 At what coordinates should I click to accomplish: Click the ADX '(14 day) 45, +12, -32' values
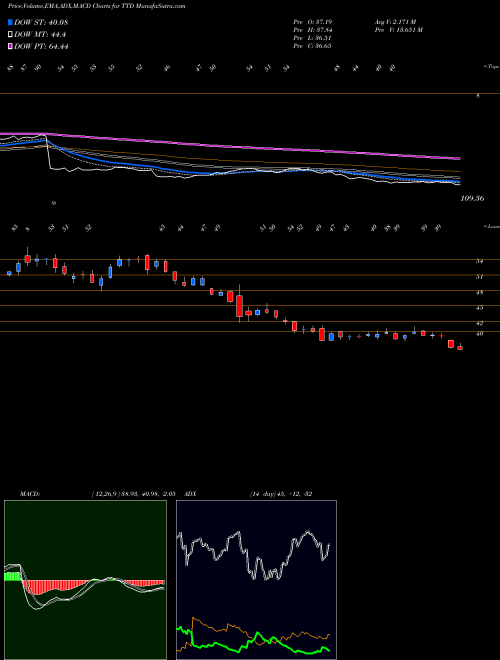pos(281,493)
